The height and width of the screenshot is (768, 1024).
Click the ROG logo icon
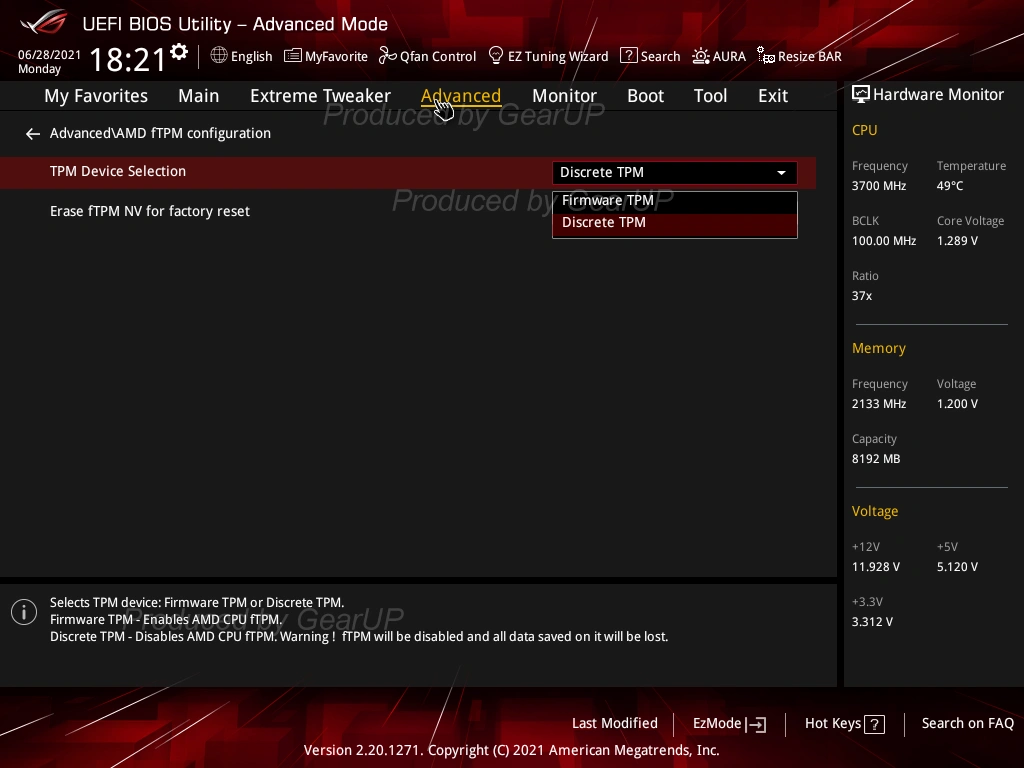(x=44, y=22)
